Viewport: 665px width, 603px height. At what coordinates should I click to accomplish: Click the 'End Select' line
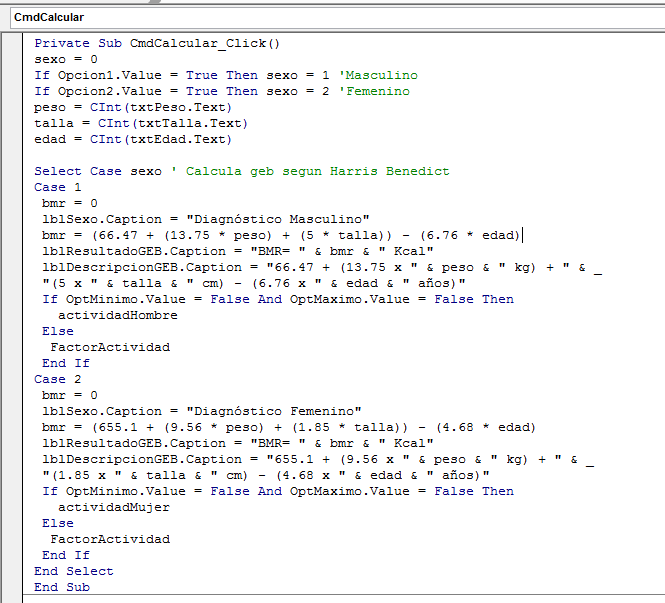(x=74, y=572)
